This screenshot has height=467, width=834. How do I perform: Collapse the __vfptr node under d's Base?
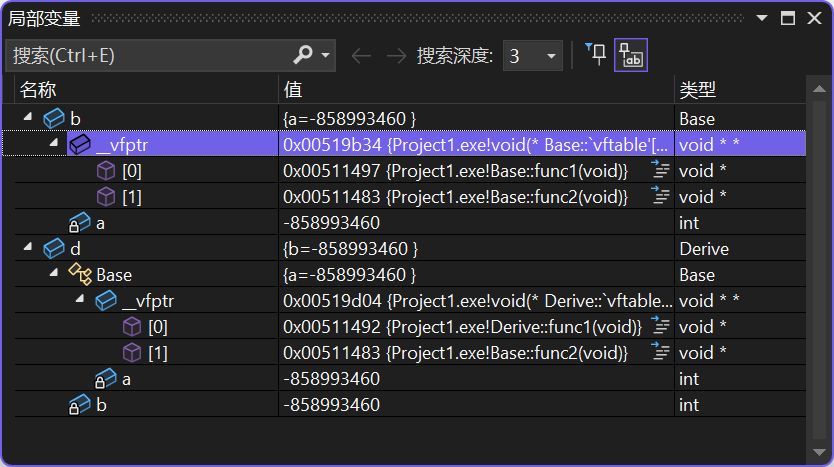(80, 298)
